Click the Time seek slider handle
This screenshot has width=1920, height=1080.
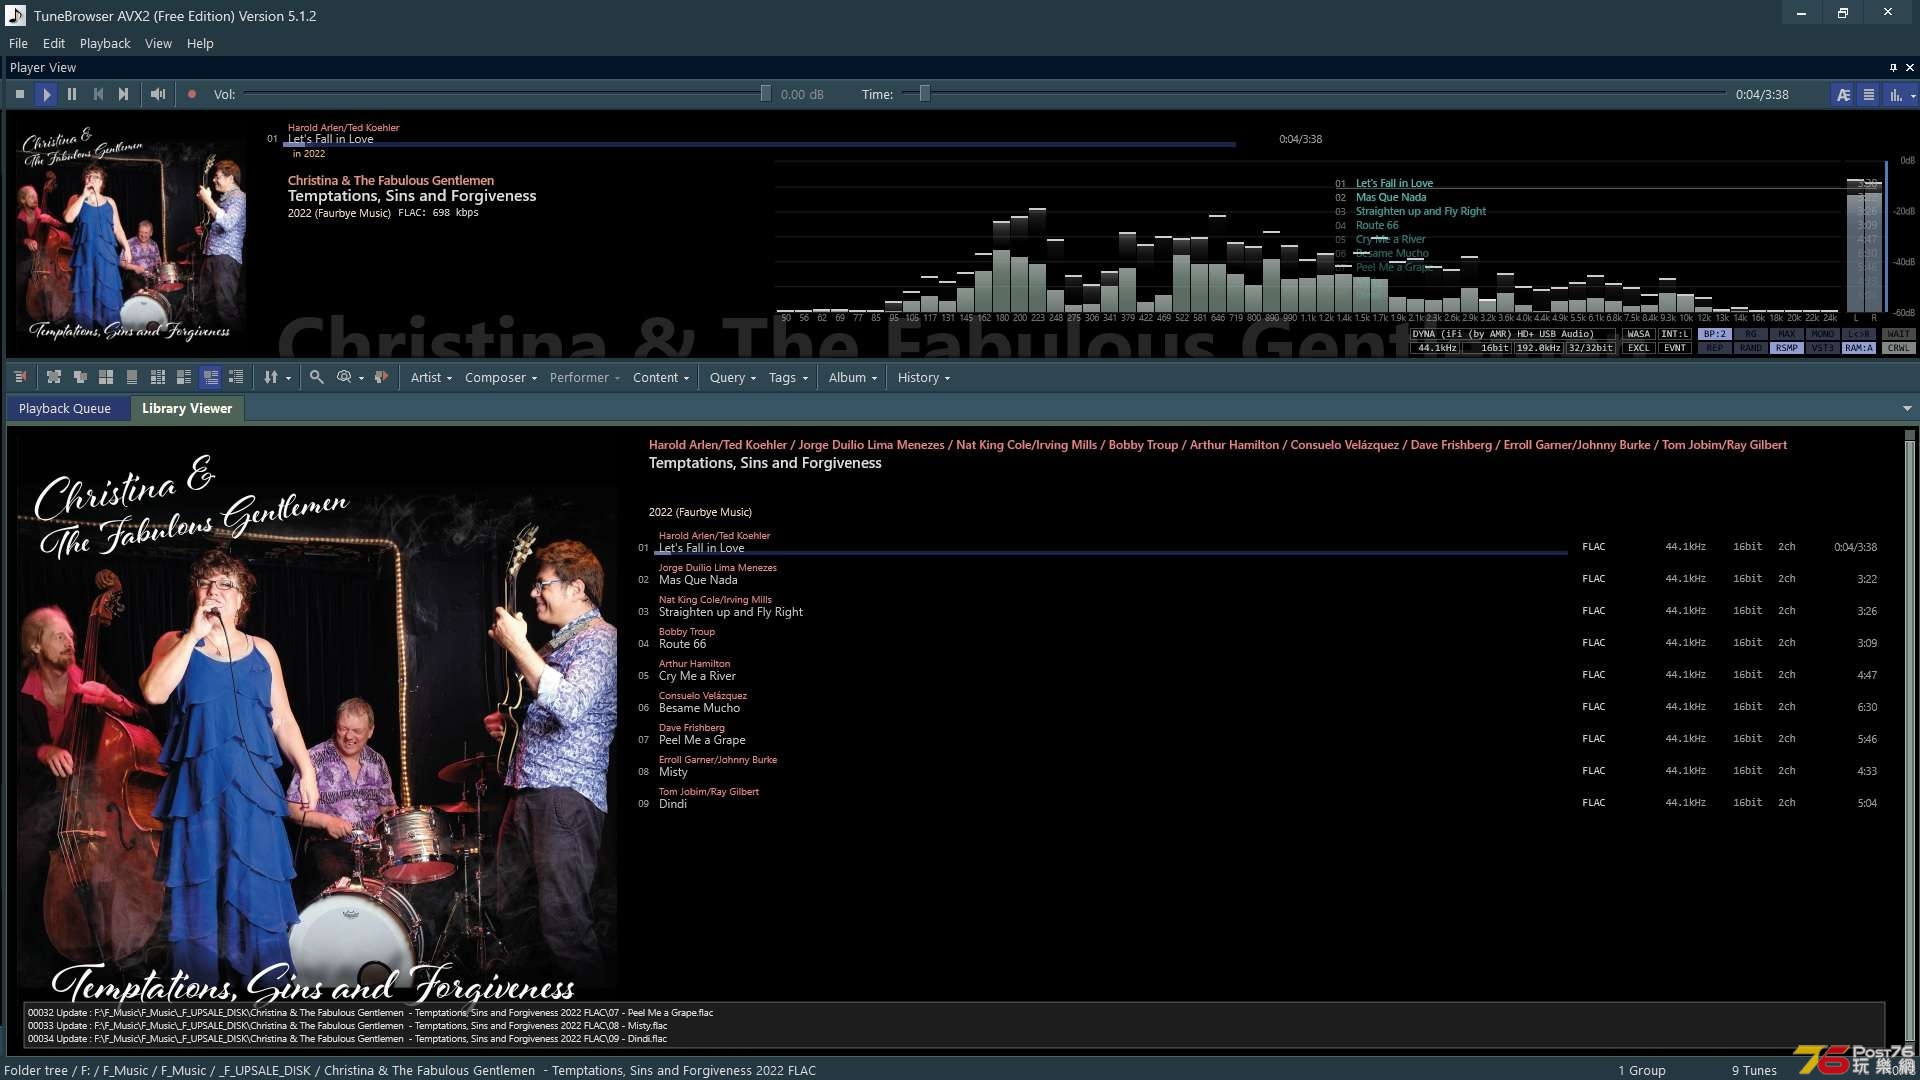[924, 93]
